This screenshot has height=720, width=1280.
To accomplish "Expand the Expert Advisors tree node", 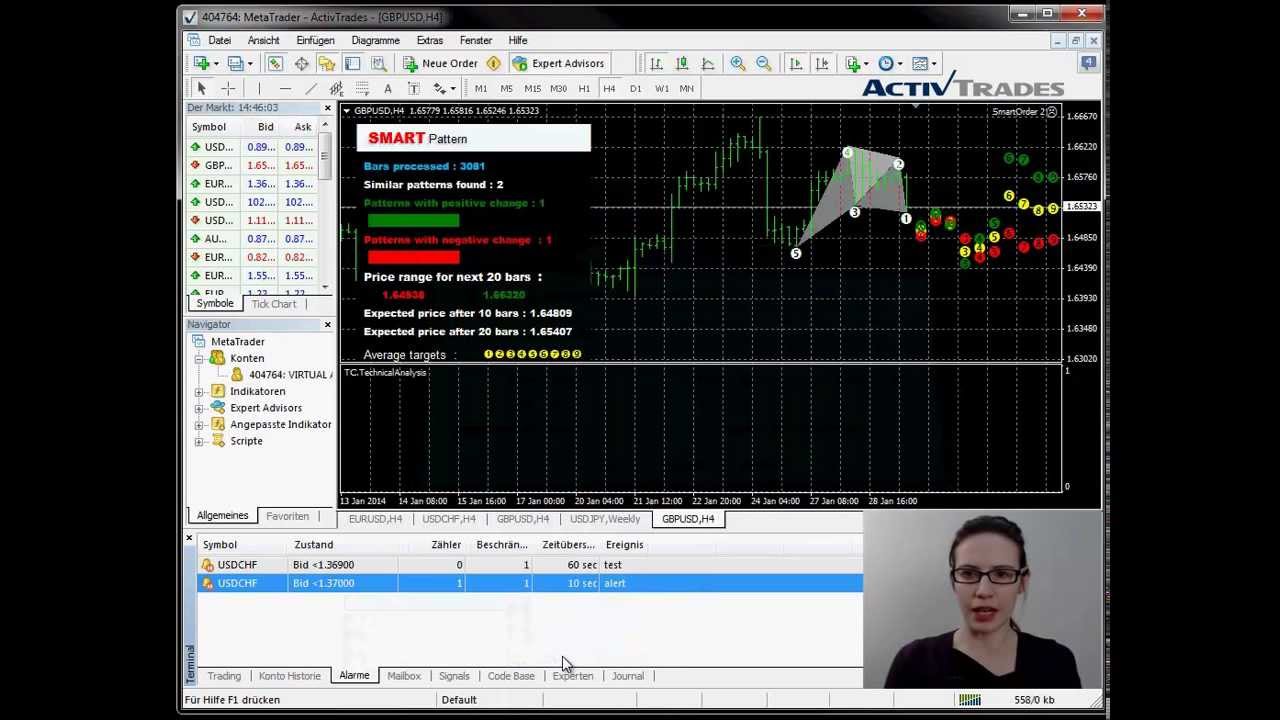I will [199, 408].
